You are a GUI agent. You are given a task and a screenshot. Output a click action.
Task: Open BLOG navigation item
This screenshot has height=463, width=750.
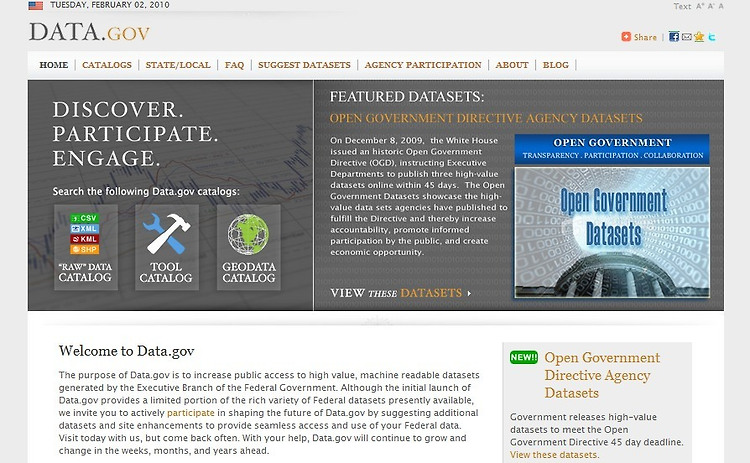(x=555, y=65)
